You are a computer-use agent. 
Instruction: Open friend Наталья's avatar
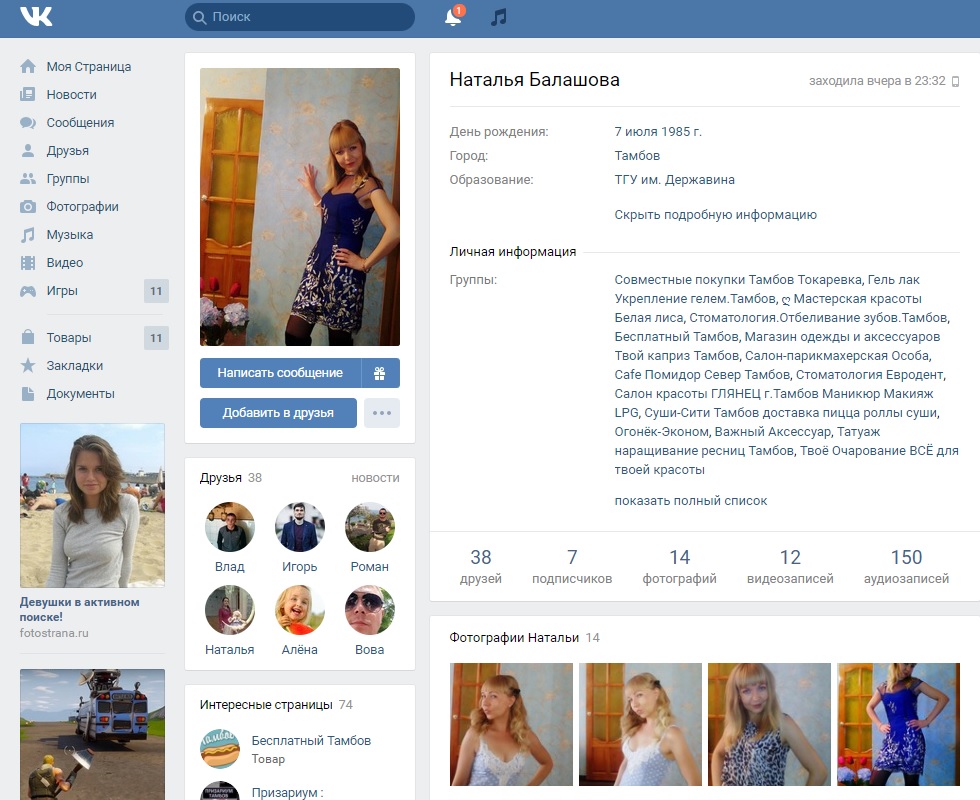230,610
